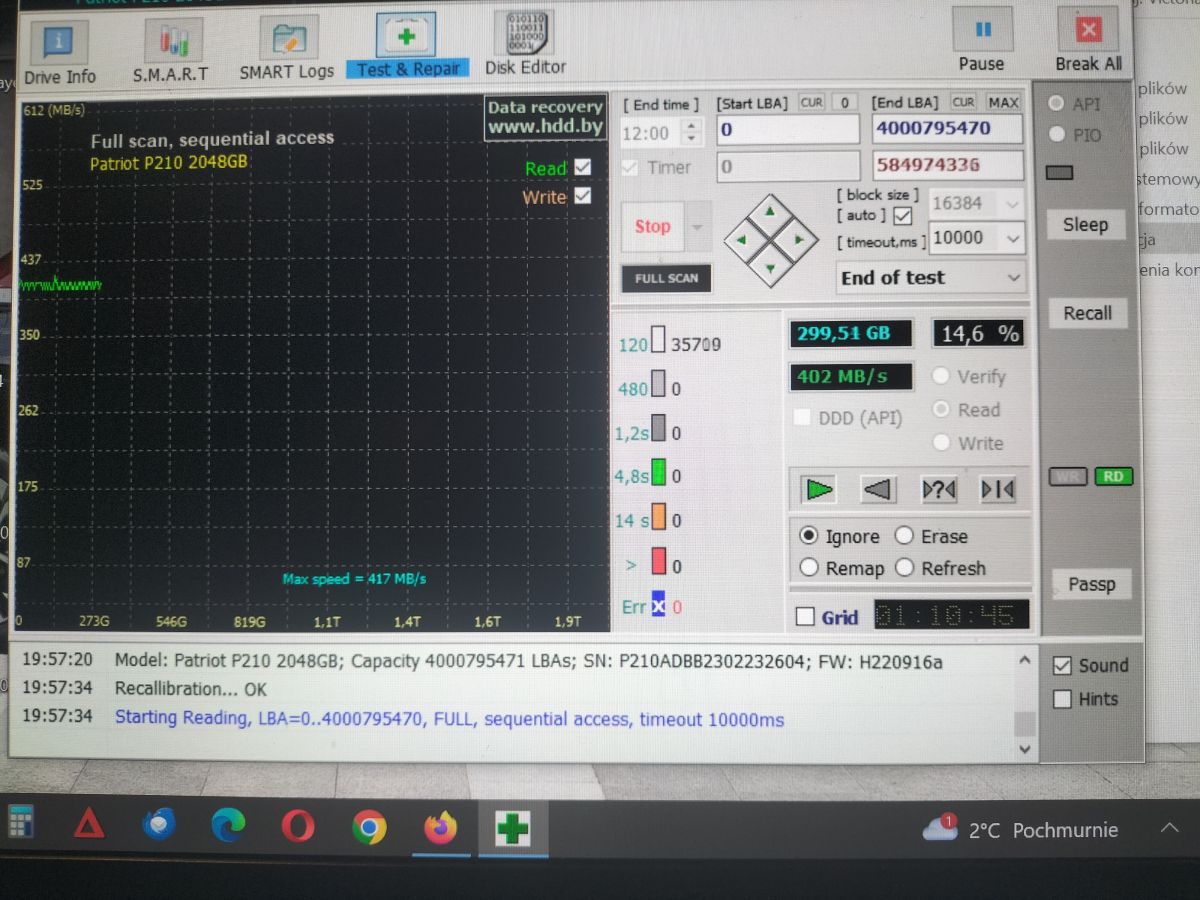Pause the running scan
Screen dimensions: 1200x900
click(x=982, y=40)
